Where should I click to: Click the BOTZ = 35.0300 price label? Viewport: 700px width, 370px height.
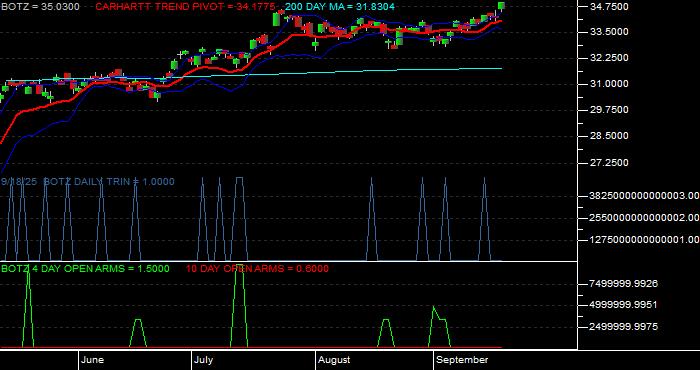coord(40,7)
